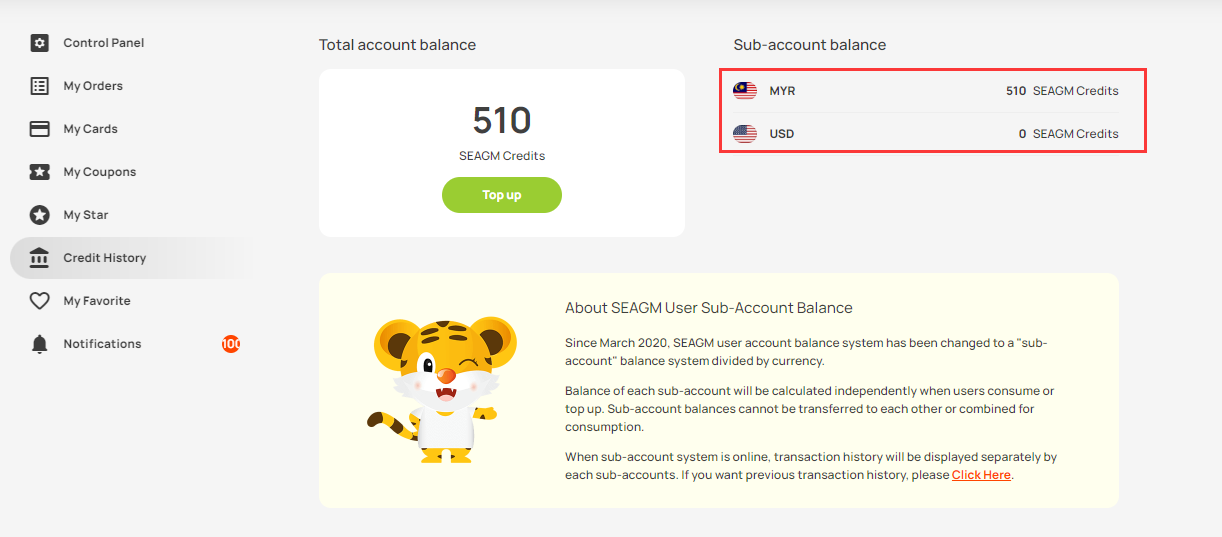Open the My Orders list icon
This screenshot has height=537, width=1222.
pyautogui.click(x=39, y=86)
